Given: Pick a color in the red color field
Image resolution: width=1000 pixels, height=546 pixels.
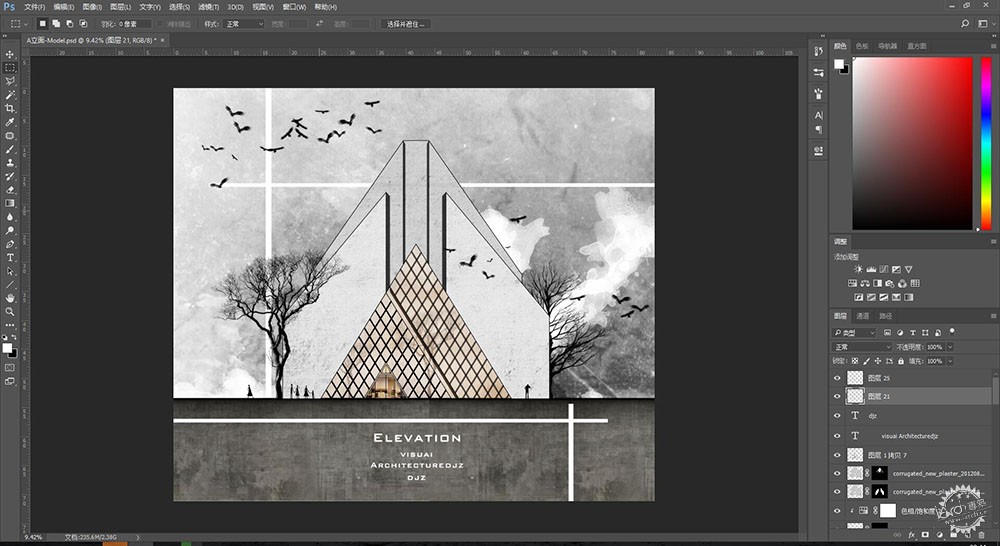Looking at the screenshot, I should click(x=913, y=143).
